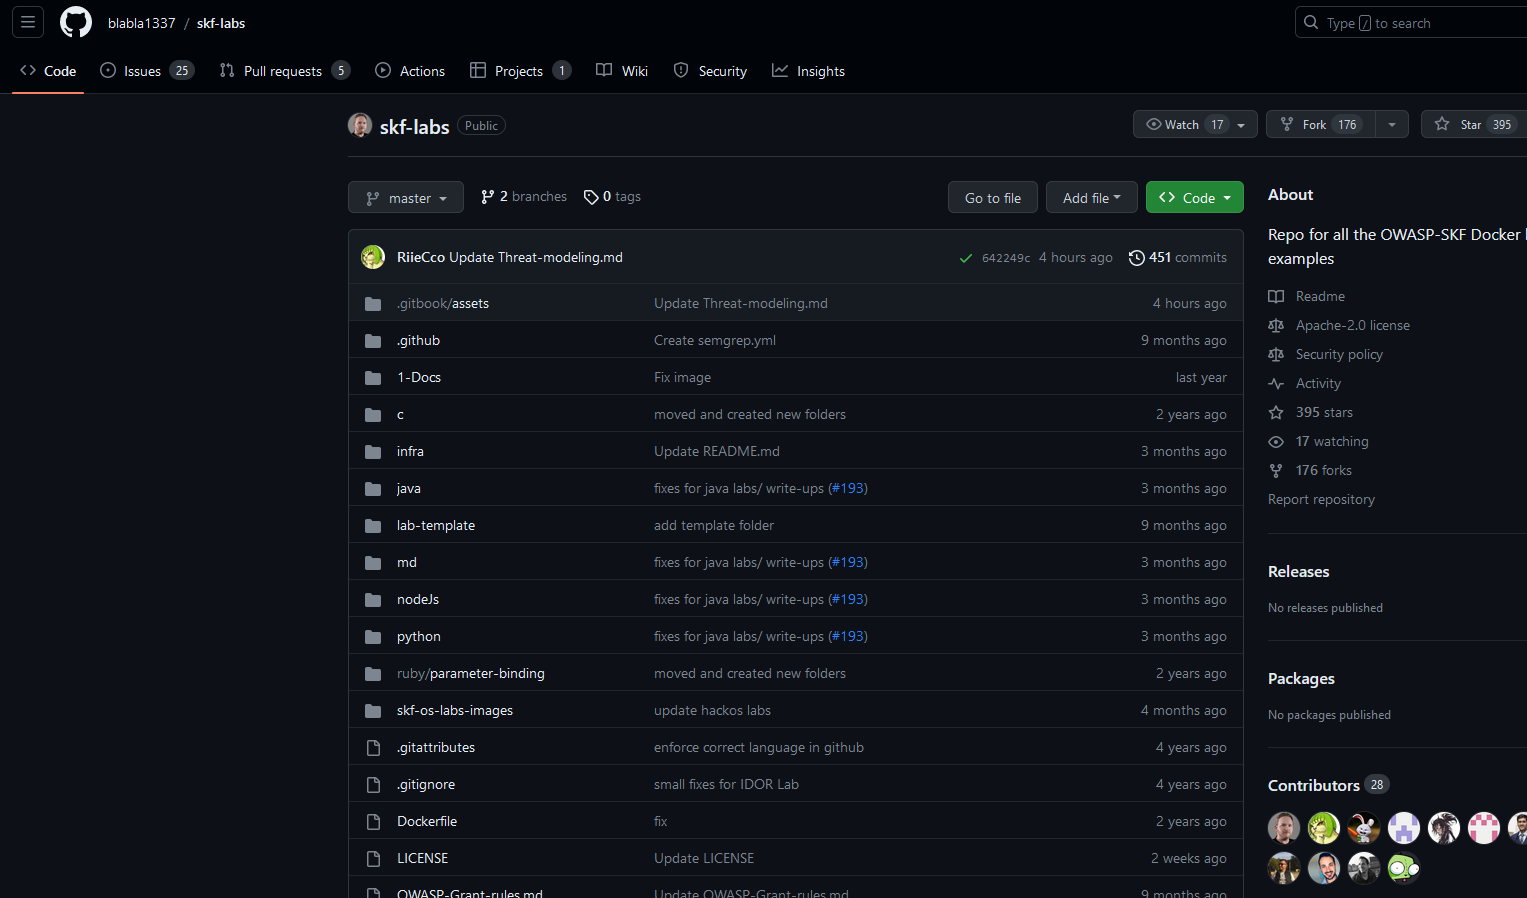Open the .gitbook/assets folder icon
The image size is (1527, 898).
pos(373,303)
